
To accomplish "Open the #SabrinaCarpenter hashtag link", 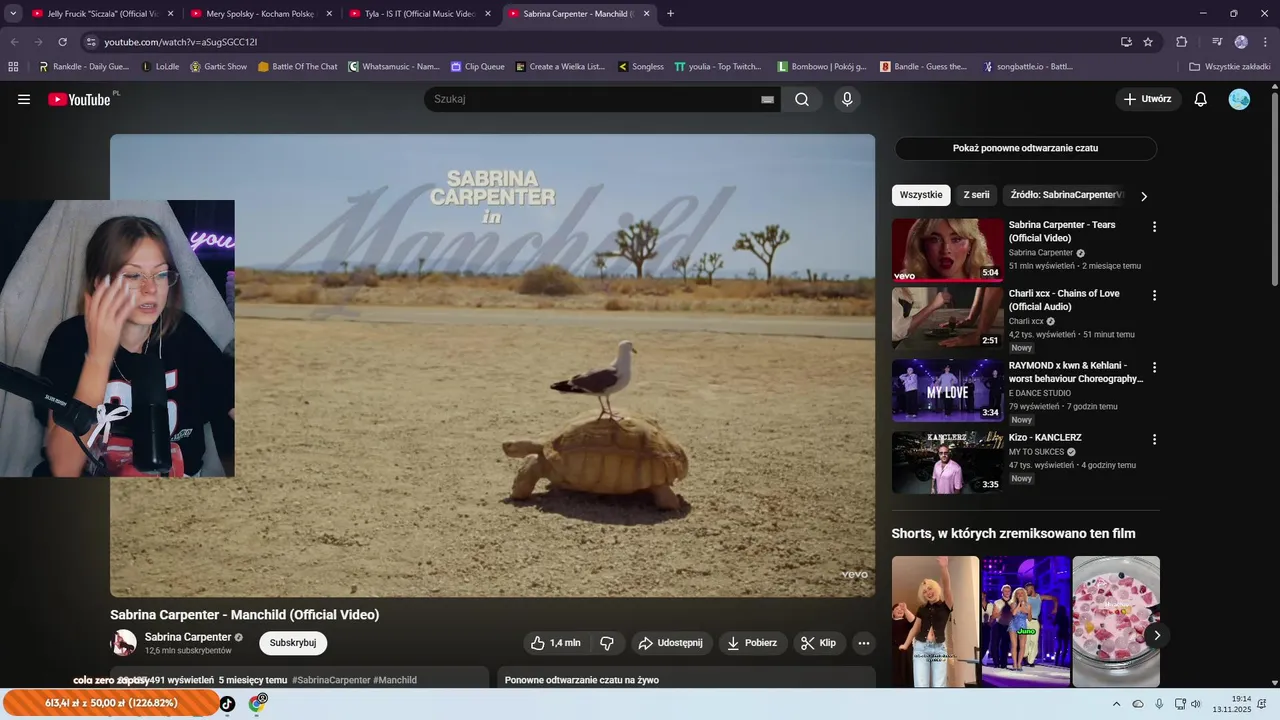I will point(331,680).
